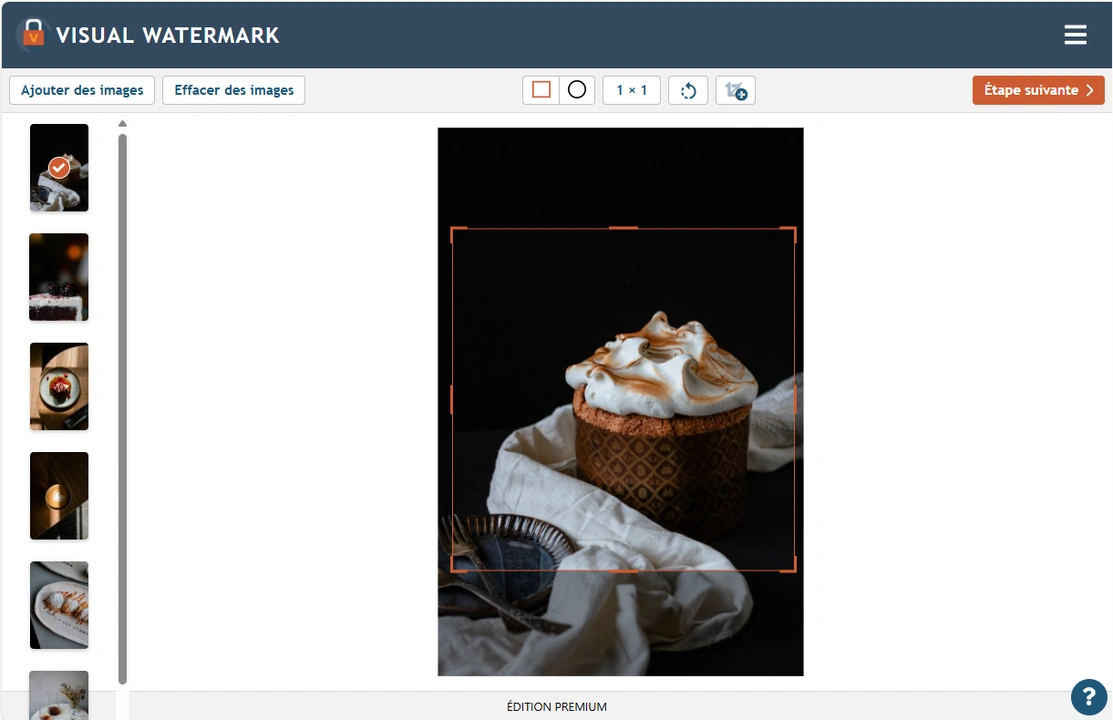1113x720 pixels.
Task: Click the scrollbar up arrow
Action: pos(123,124)
